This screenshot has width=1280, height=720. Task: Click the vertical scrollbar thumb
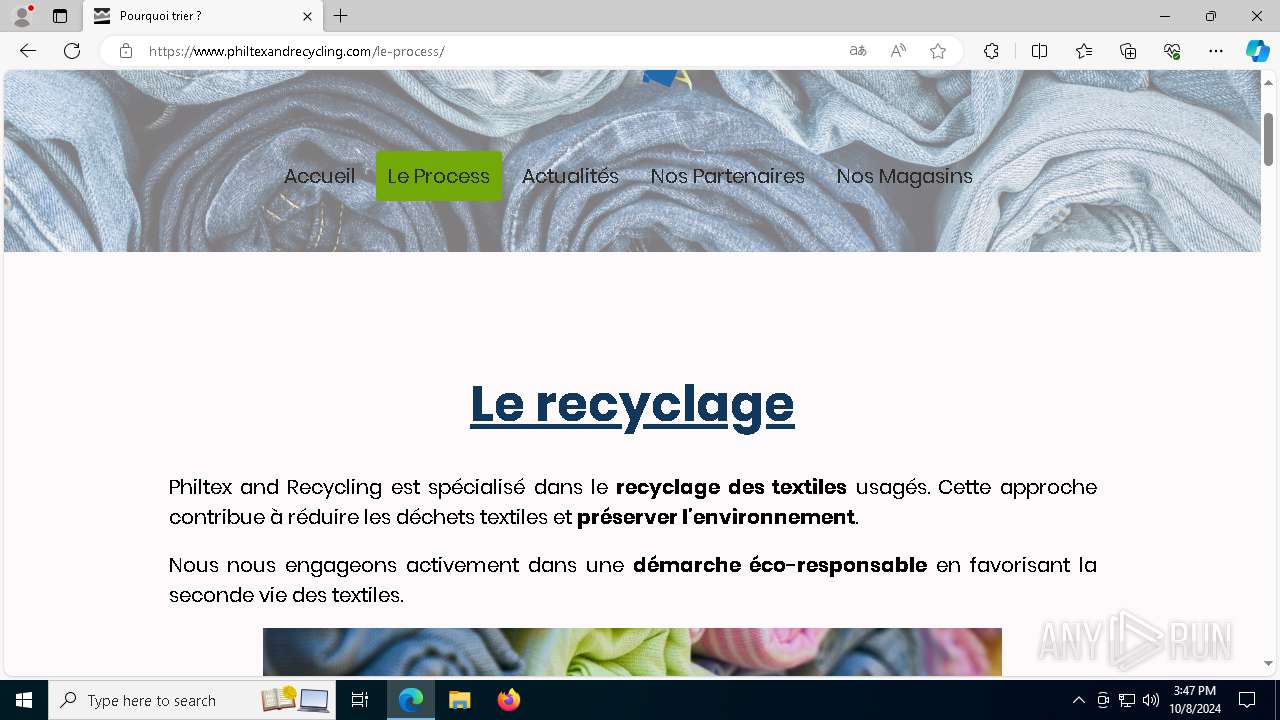pyautogui.click(x=1268, y=139)
